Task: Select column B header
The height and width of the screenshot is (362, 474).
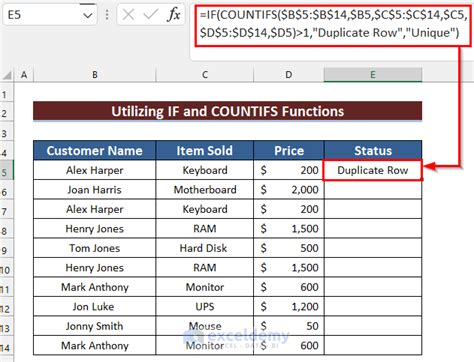Action: point(95,75)
